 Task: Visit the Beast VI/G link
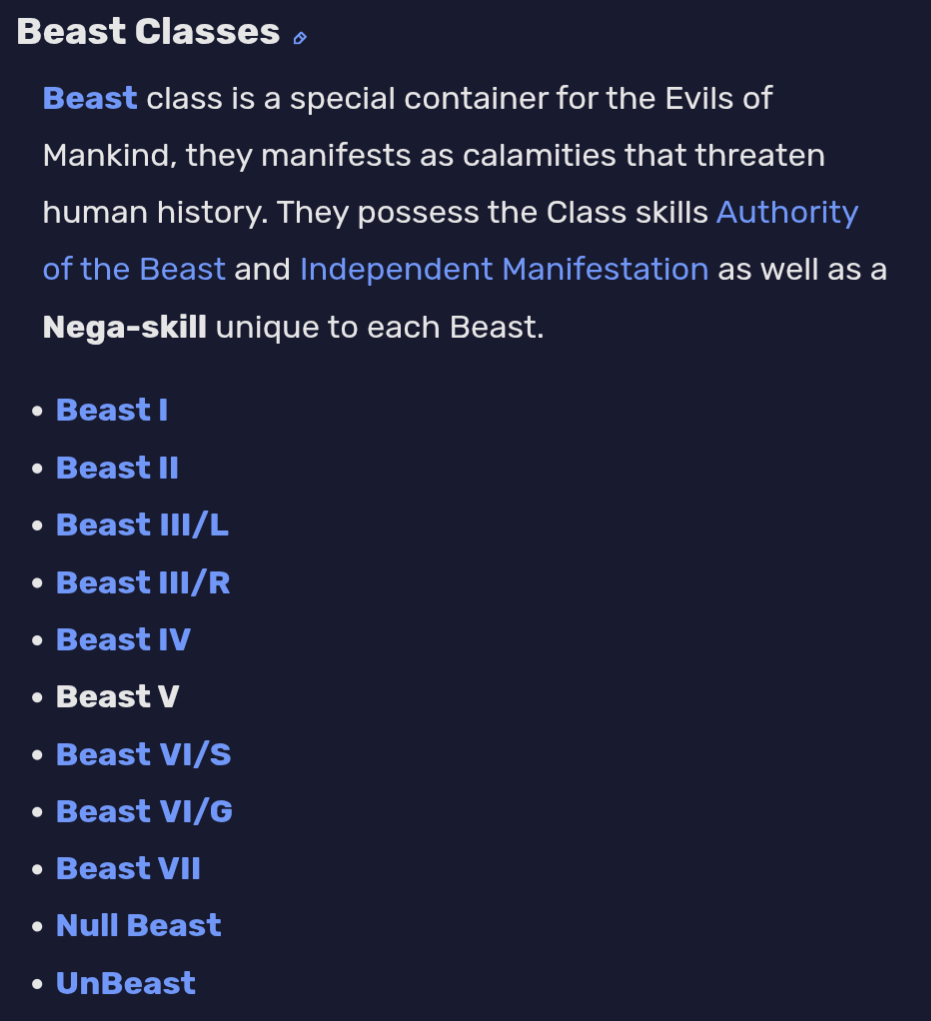click(145, 811)
